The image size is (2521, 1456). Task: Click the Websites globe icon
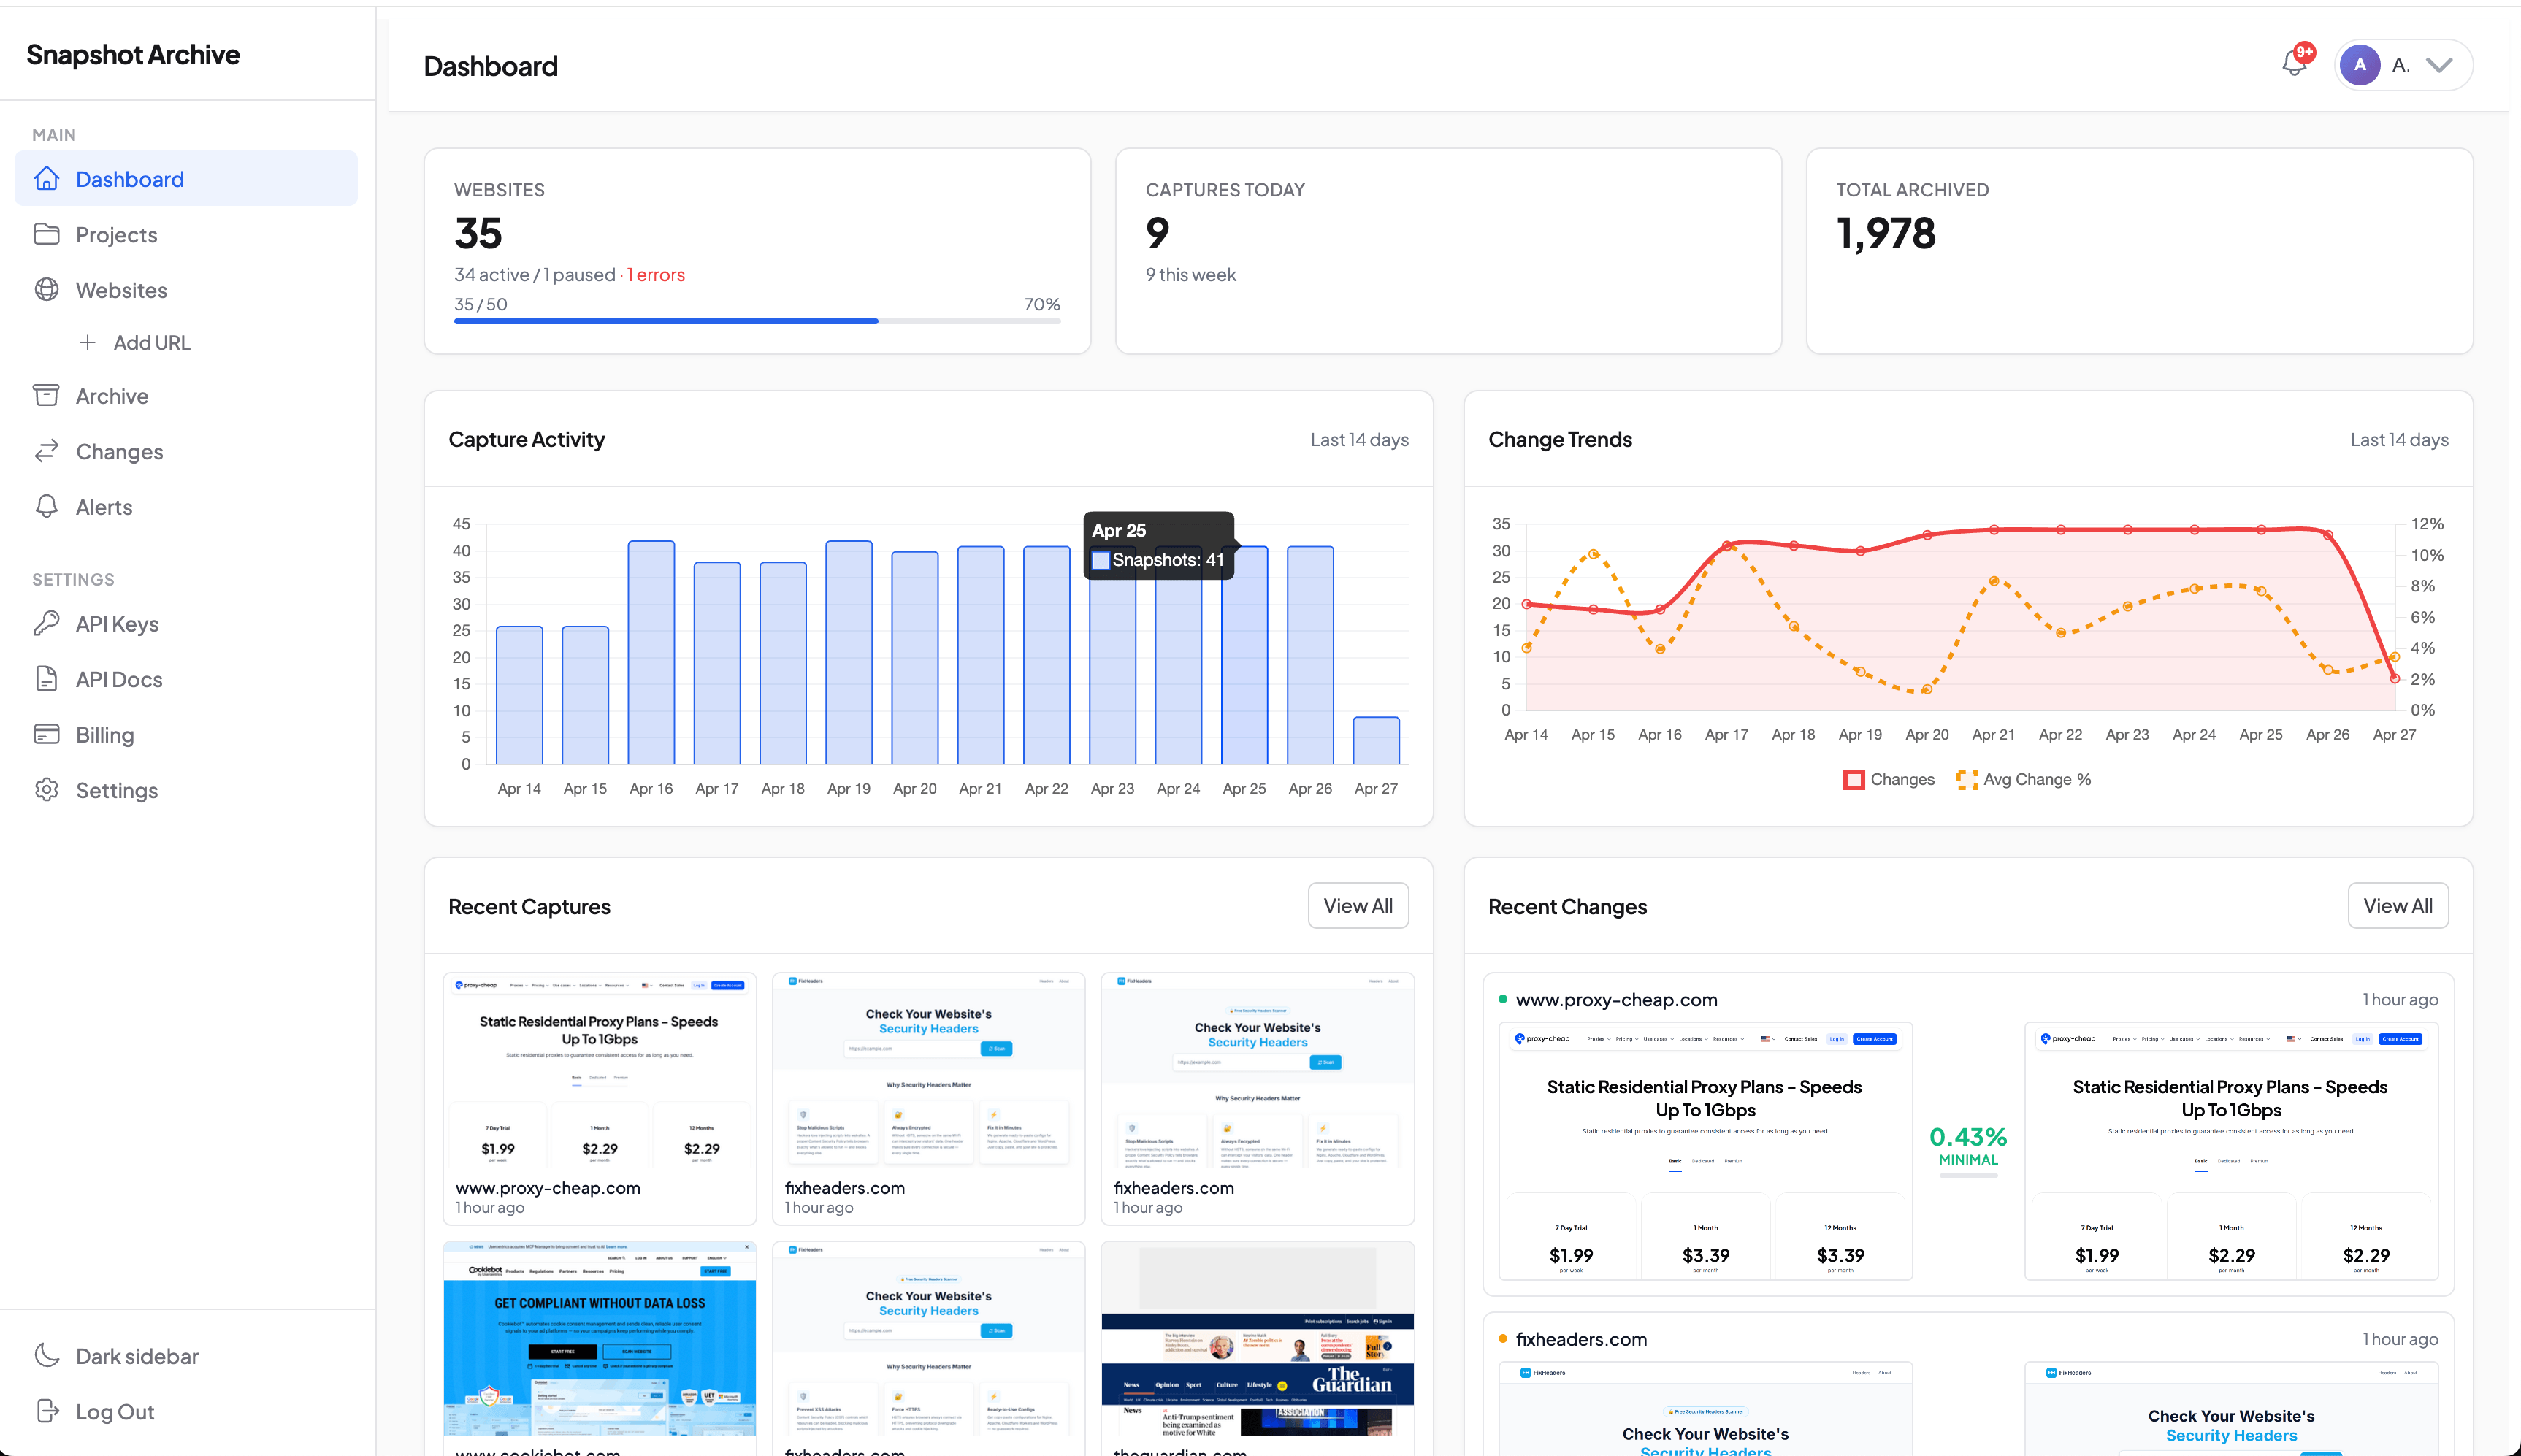pos(46,290)
